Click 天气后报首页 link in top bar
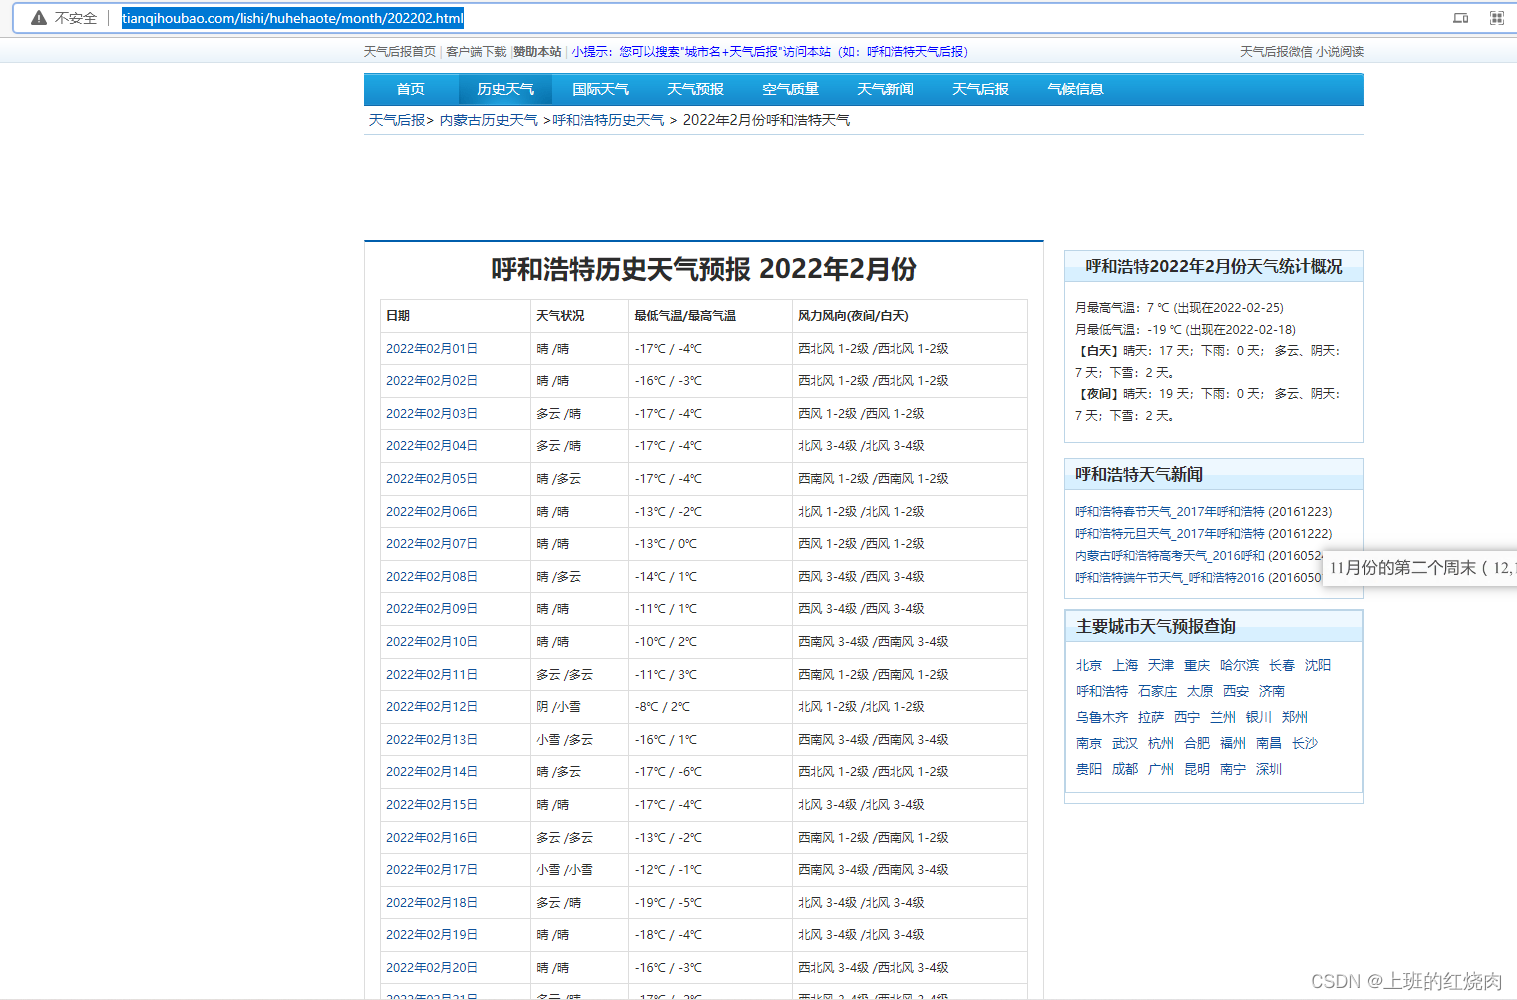1517x1000 pixels. [x=400, y=52]
